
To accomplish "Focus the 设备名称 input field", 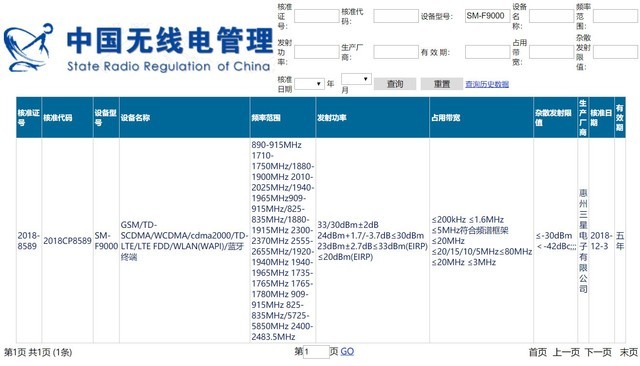I will pyautogui.click(x=551, y=16).
